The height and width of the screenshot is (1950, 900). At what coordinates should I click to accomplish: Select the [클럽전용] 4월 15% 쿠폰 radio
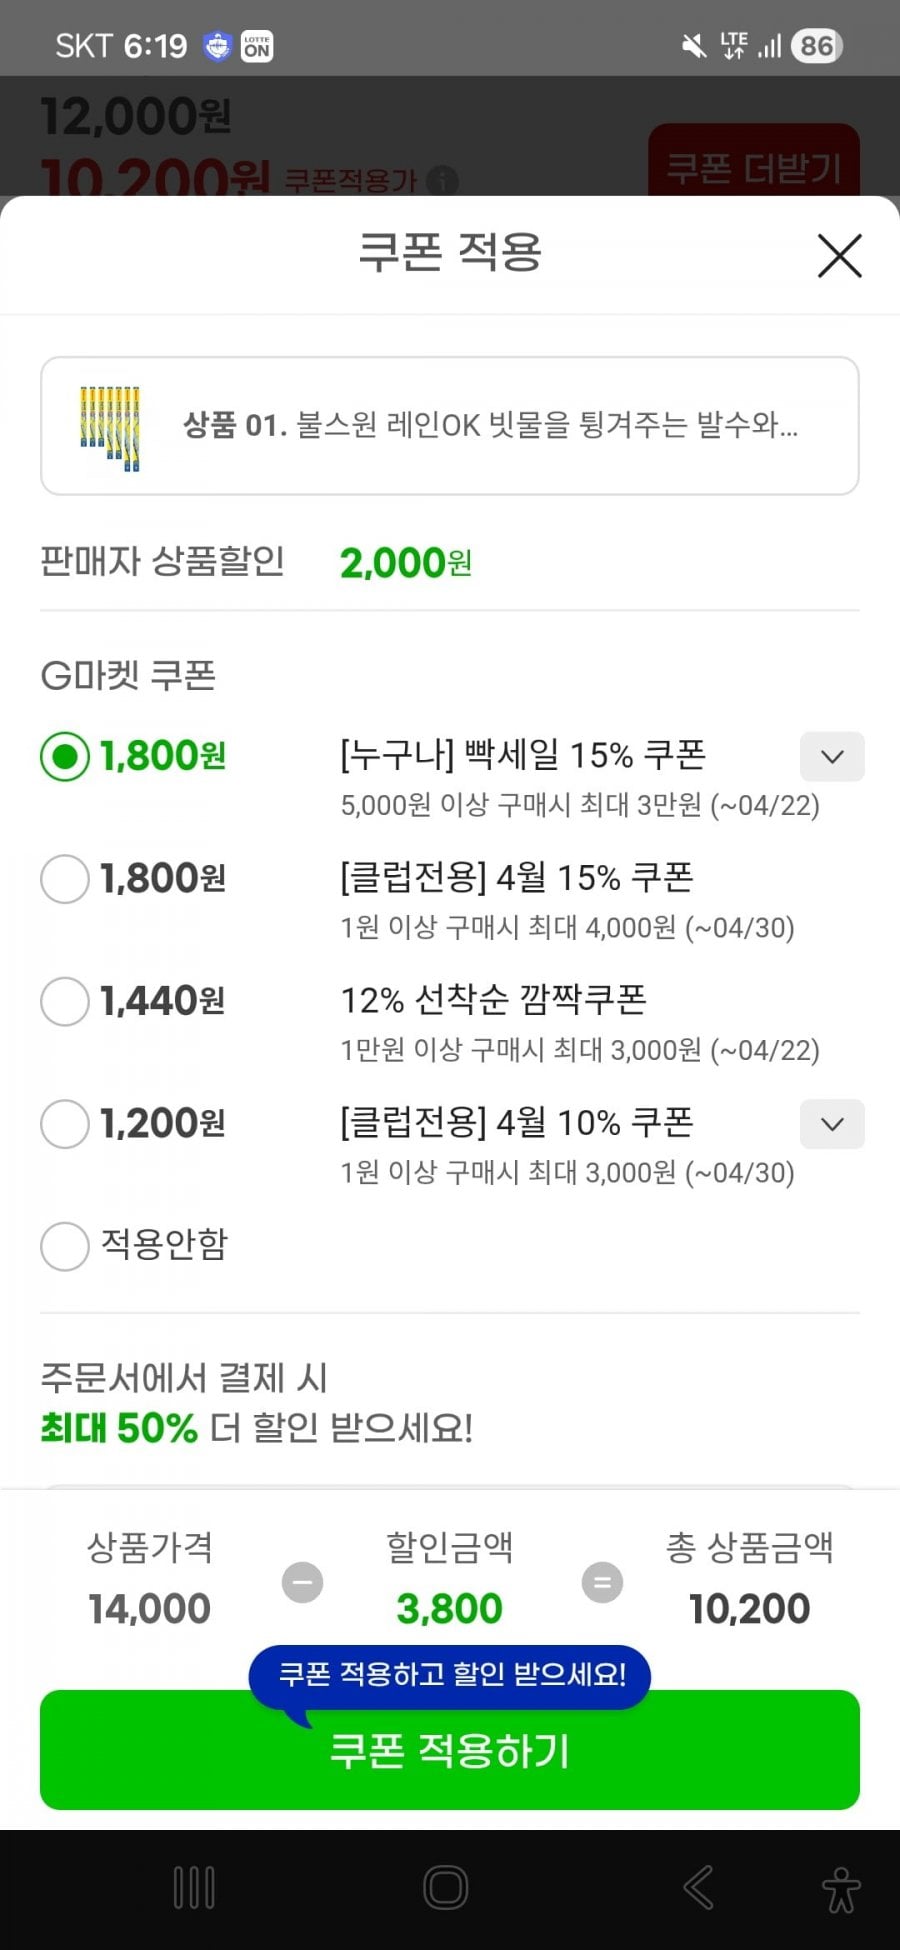click(65, 879)
